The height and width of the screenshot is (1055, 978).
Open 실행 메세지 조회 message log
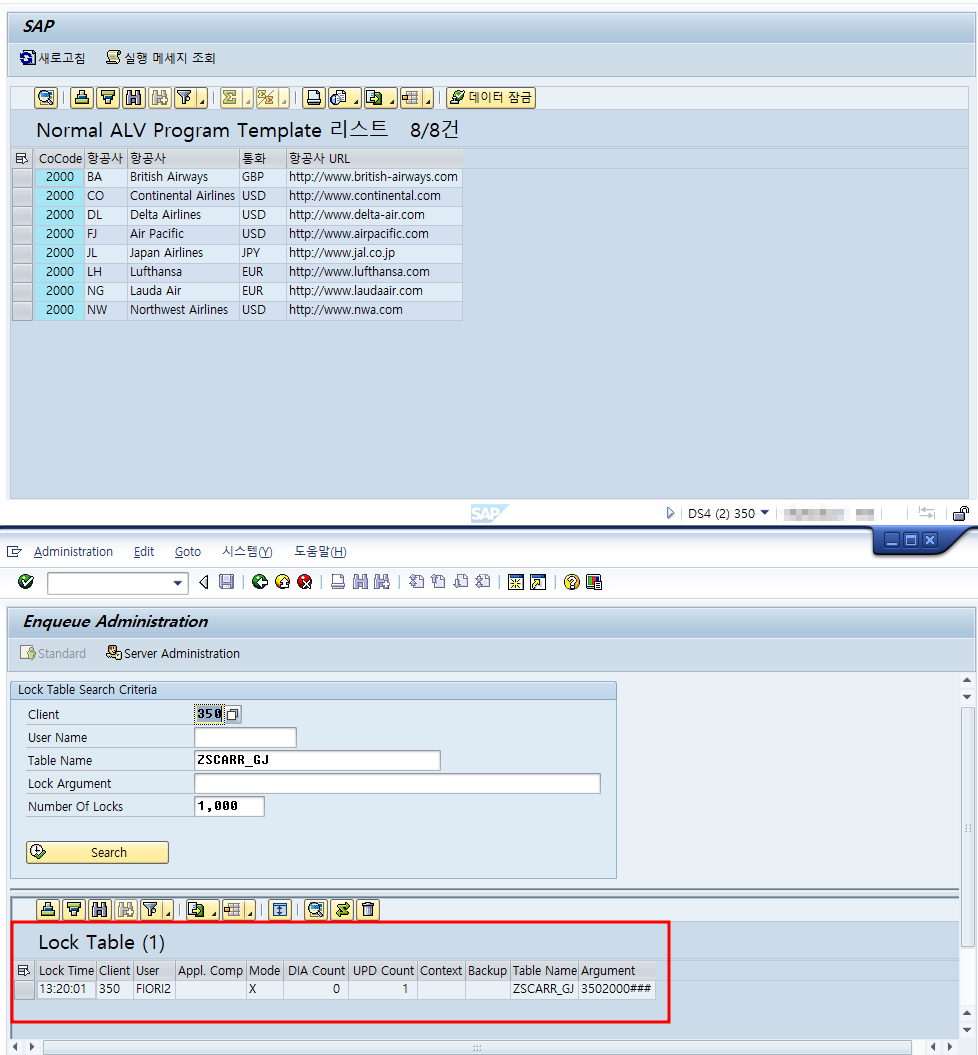[161, 58]
